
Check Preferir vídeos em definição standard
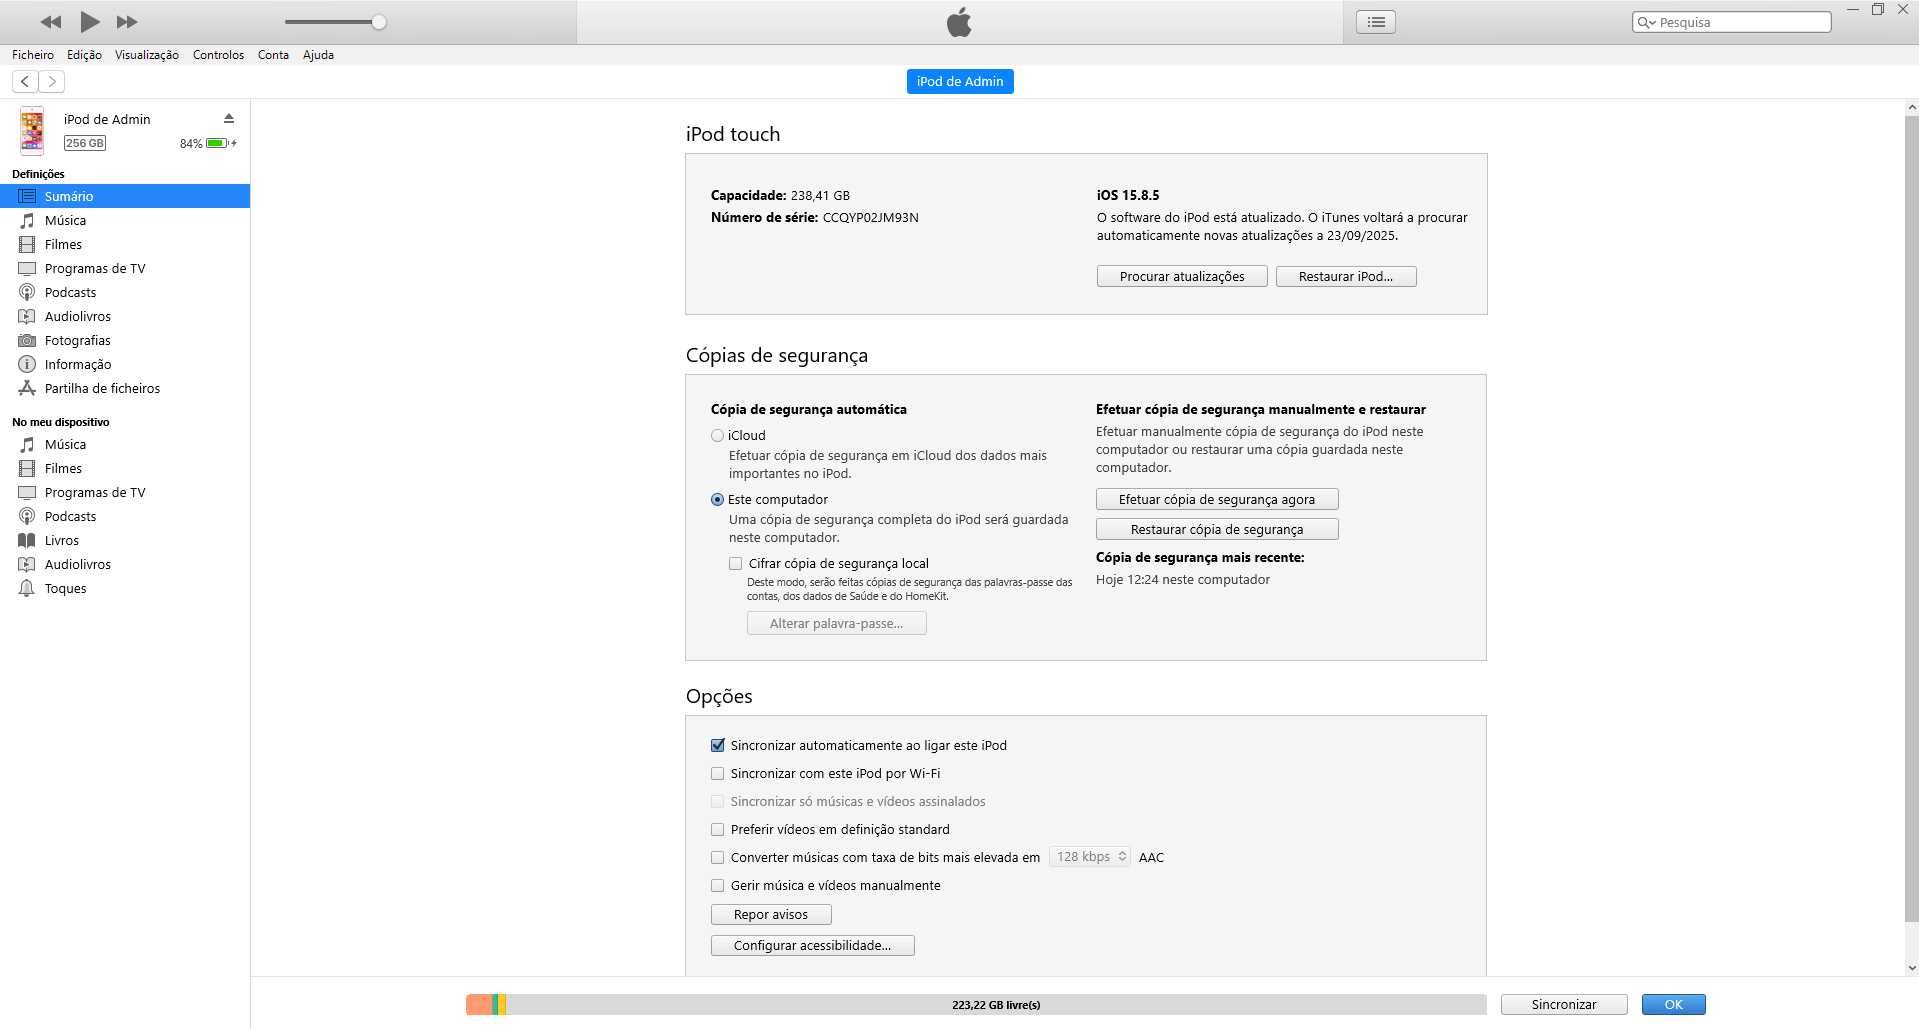coord(717,829)
